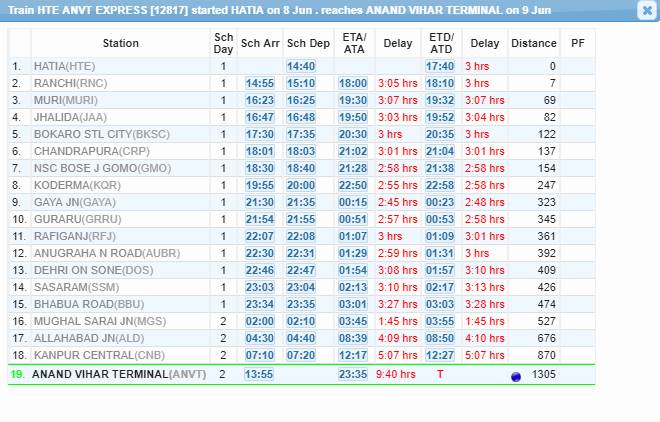Close the train status popup

(646, 10)
